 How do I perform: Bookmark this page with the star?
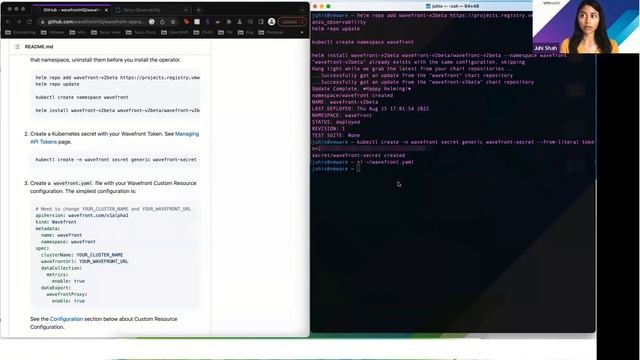173,22
